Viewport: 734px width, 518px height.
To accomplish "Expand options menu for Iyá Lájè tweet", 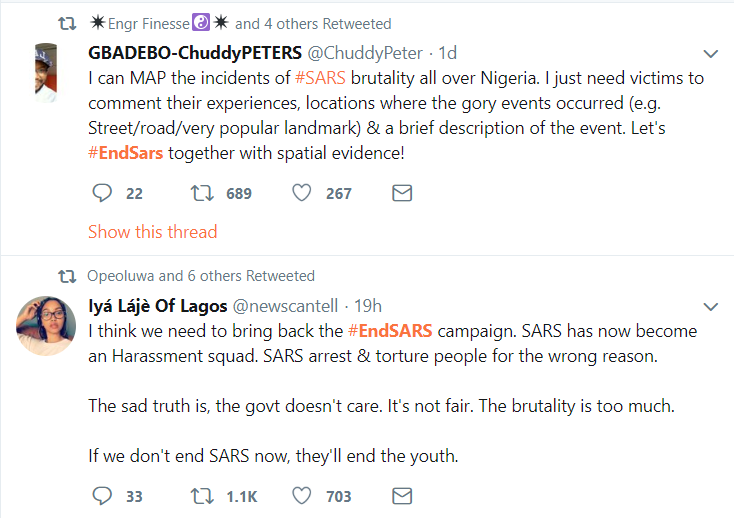I will [x=711, y=305].
